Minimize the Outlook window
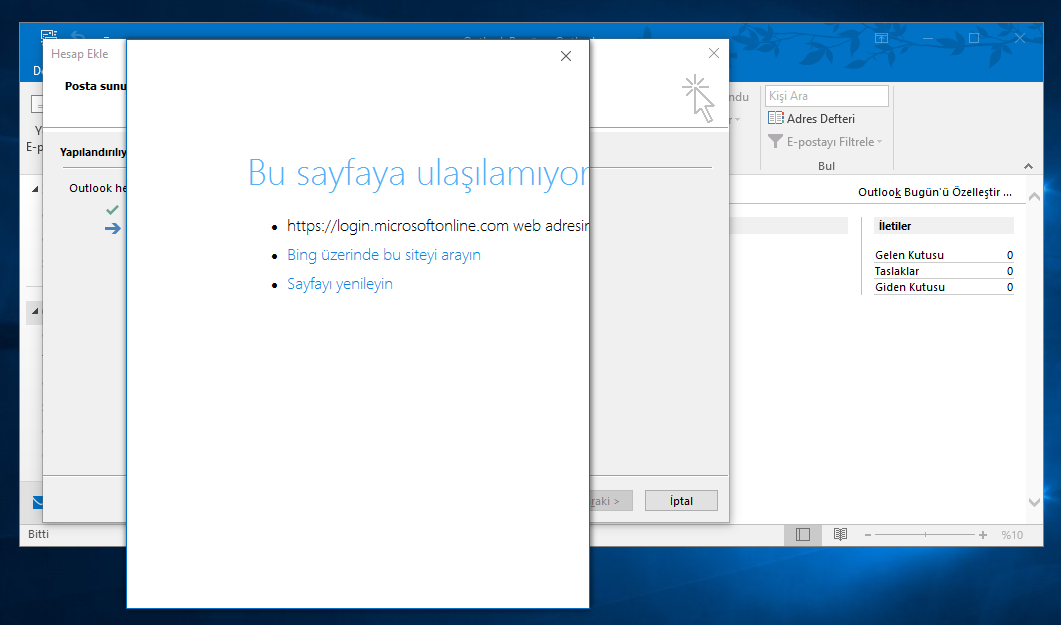1061x625 pixels. pos(928,39)
